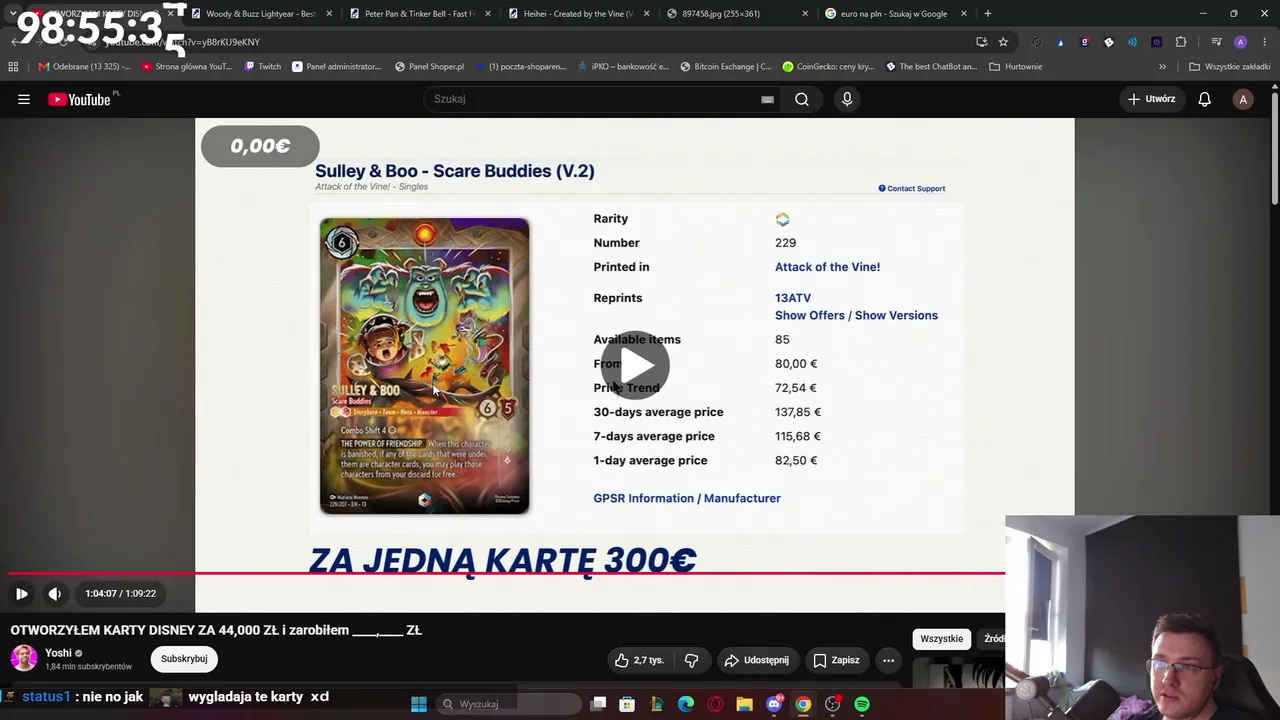The image size is (1280, 720).
Task: Open the iPKO bankowość bookmark
Action: coord(622,67)
